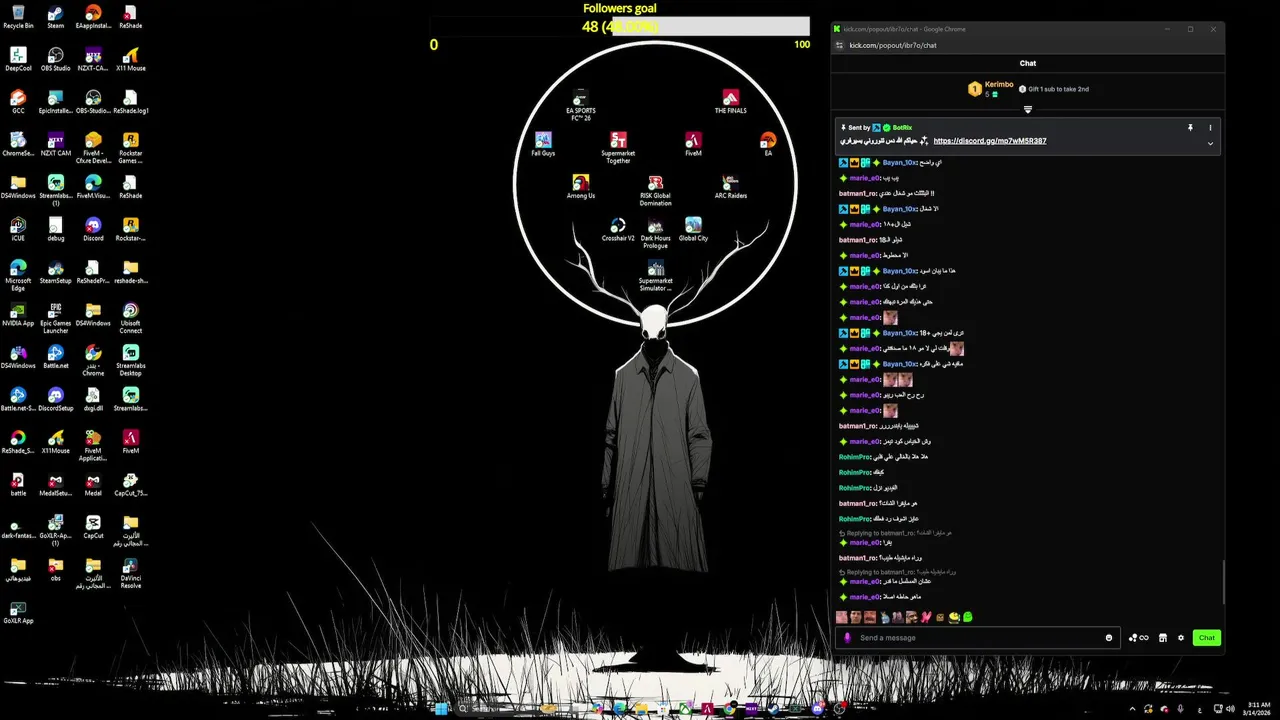
Task: Click the Followers goal progress bar
Action: click(x=620, y=26)
